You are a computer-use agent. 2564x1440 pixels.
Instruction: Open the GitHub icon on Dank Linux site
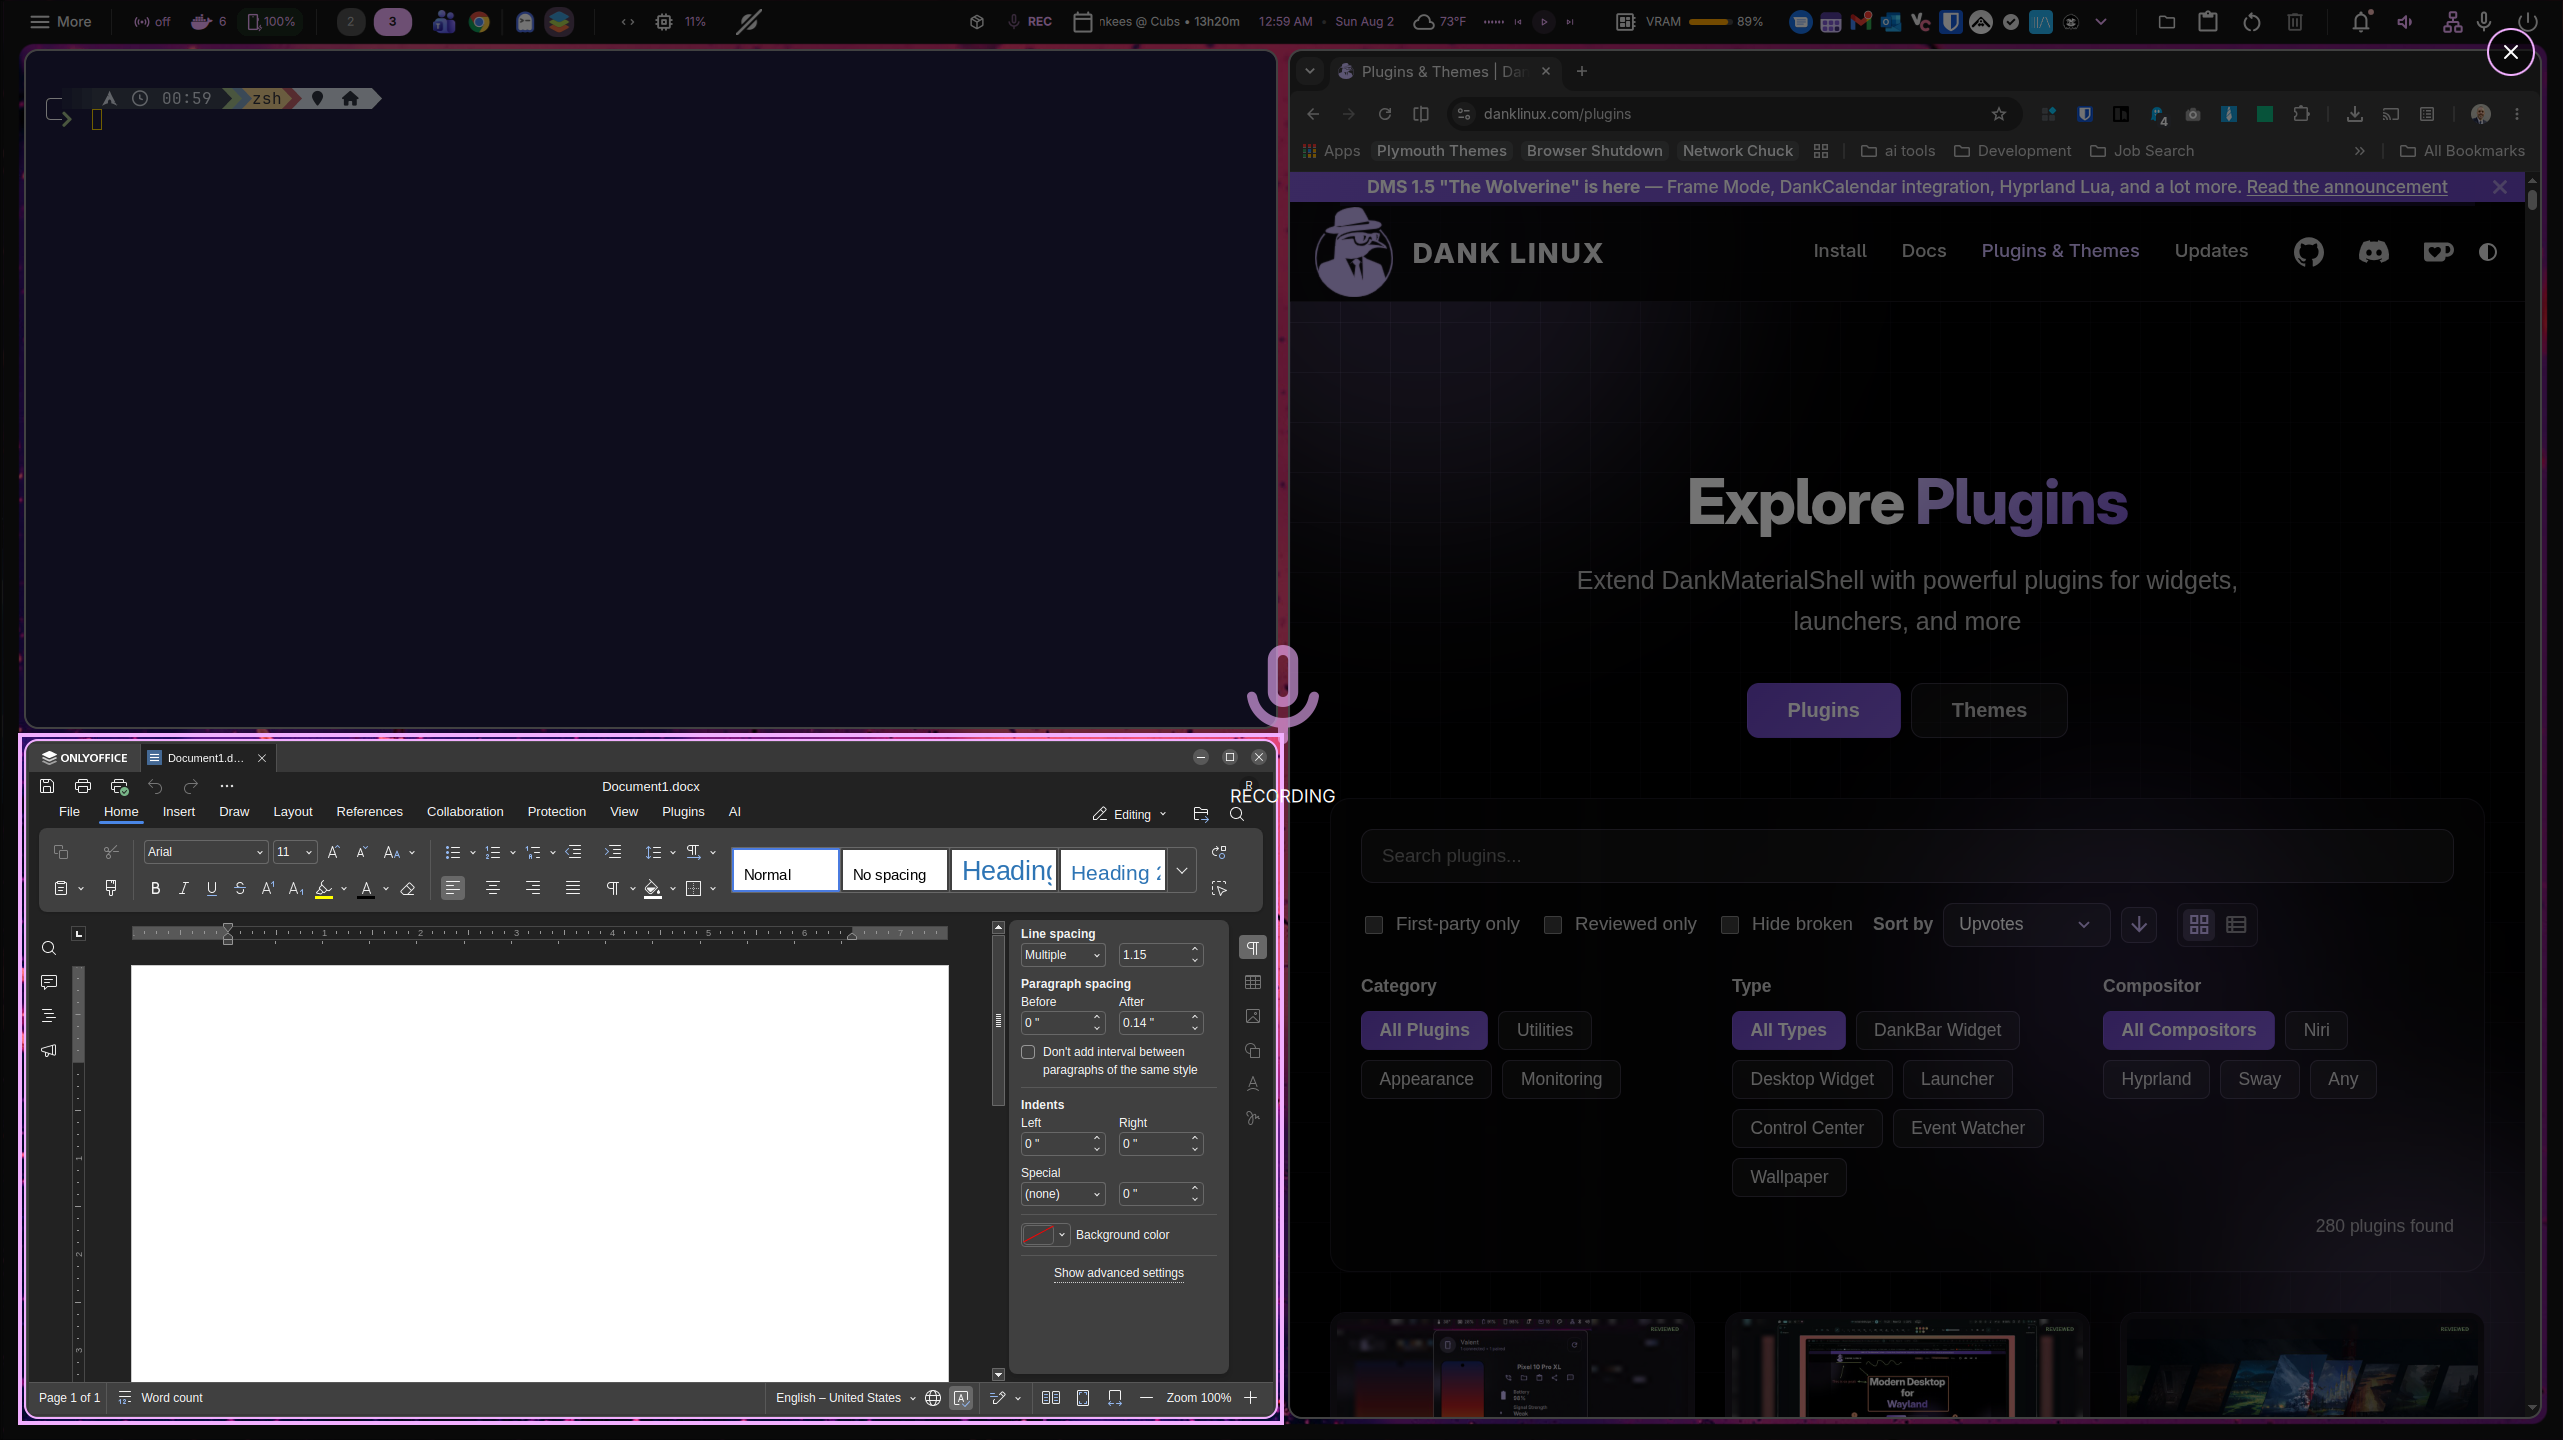(x=2309, y=252)
